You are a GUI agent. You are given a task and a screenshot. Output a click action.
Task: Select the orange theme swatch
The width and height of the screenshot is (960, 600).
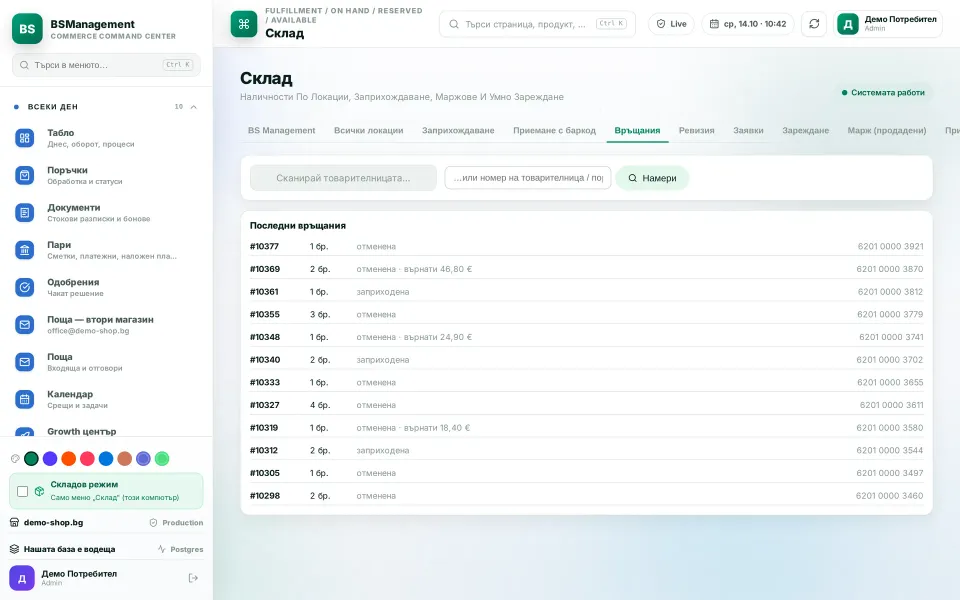69,459
